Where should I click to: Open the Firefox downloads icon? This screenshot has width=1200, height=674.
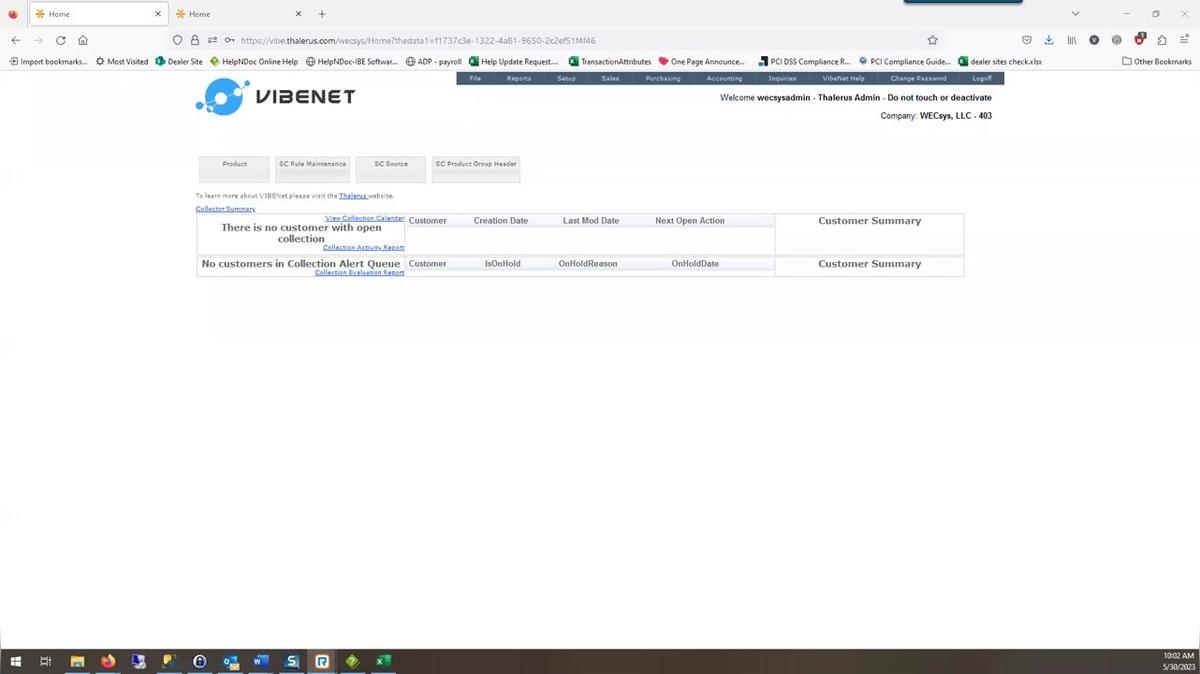point(1049,40)
